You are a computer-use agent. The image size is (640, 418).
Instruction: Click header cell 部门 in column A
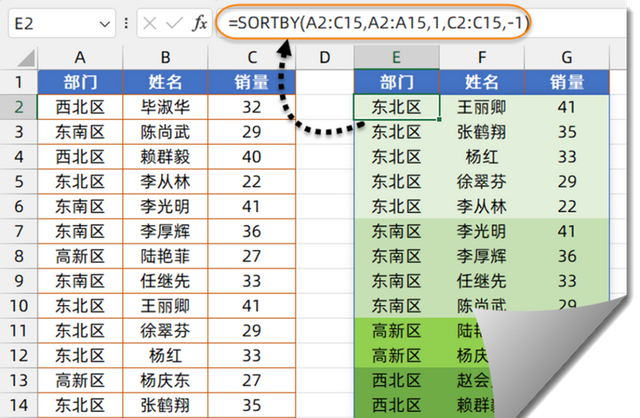[x=80, y=82]
